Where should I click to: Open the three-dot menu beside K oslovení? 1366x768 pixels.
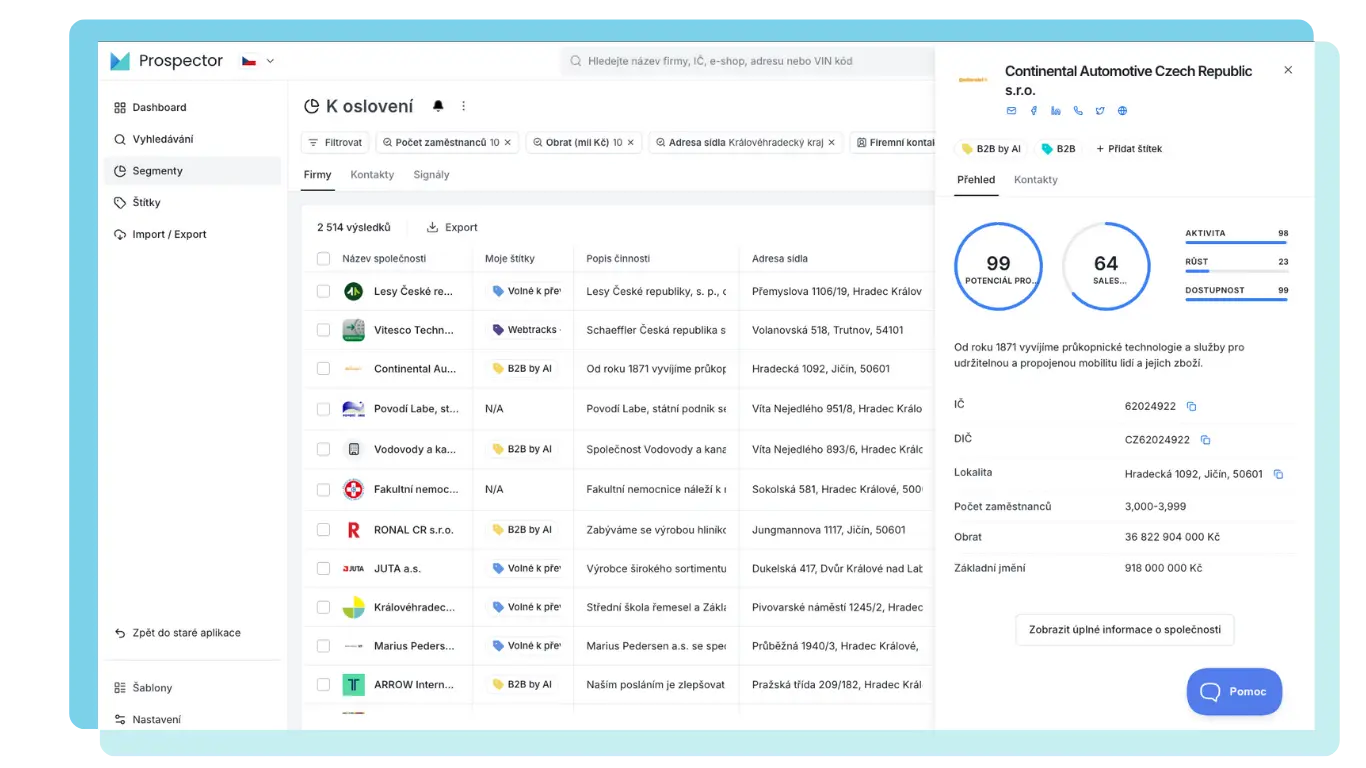(x=463, y=106)
